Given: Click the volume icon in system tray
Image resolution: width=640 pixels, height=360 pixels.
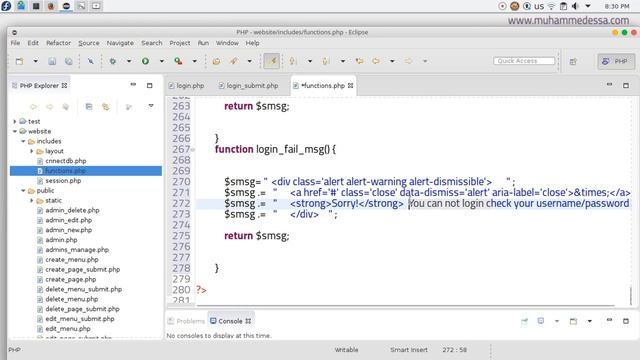Looking at the screenshot, I should click(x=576, y=6).
